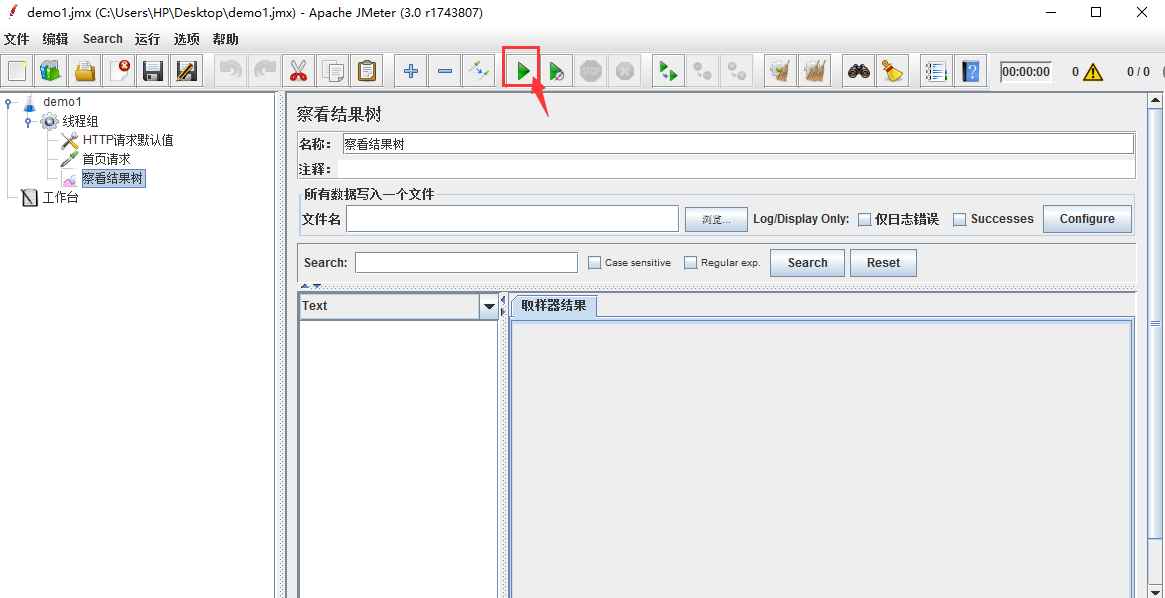Select 察看结果树 listener in the tree
Image resolution: width=1165 pixels, height=598 pixels.
point(113,178)
